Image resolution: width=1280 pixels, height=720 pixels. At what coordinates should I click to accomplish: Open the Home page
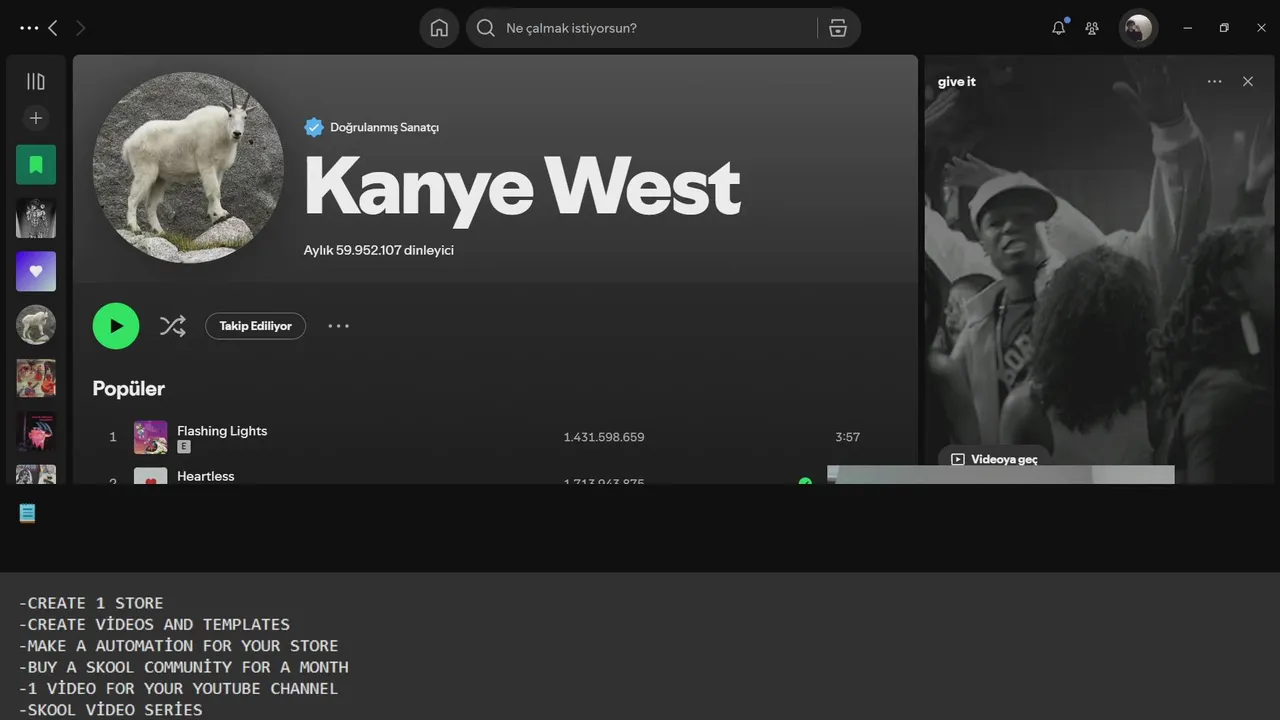439,28
